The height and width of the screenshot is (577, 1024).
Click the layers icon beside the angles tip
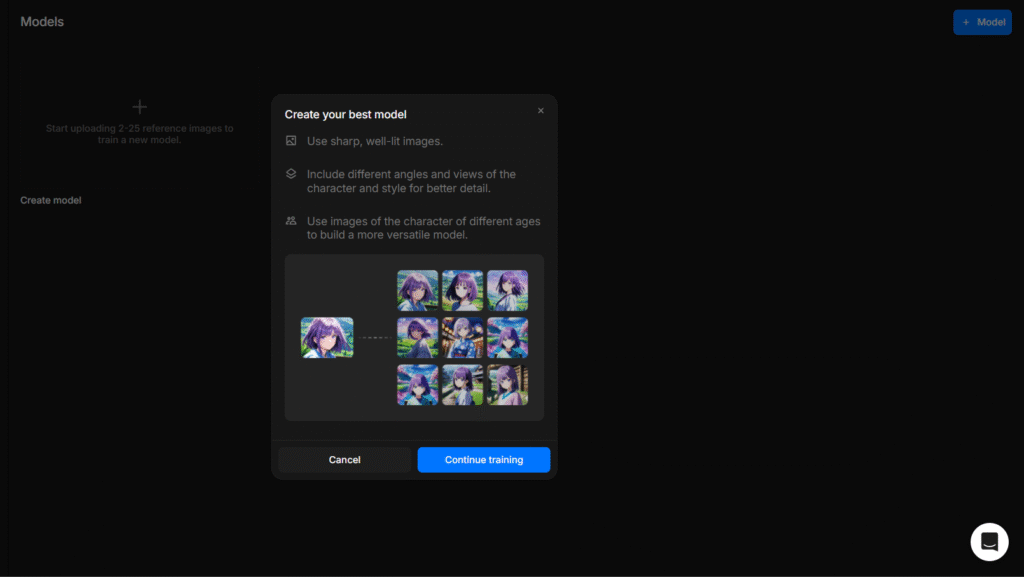291,174
